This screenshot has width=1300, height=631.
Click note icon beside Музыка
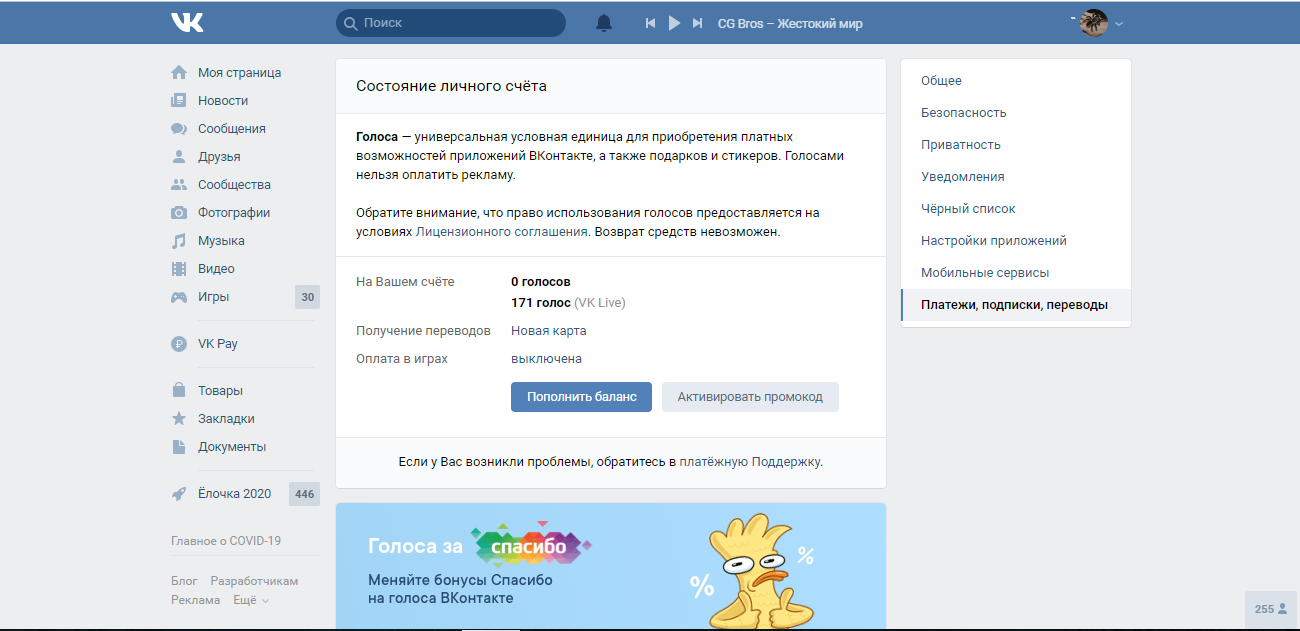click(179, 240)
